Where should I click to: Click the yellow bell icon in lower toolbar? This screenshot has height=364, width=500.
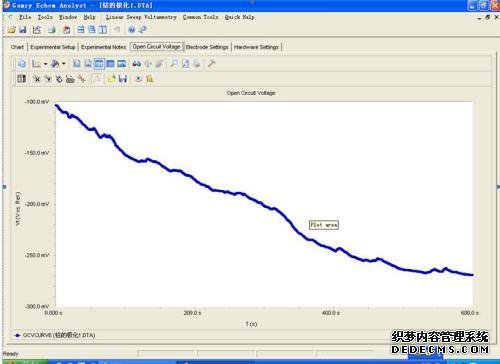coord(150,79)
